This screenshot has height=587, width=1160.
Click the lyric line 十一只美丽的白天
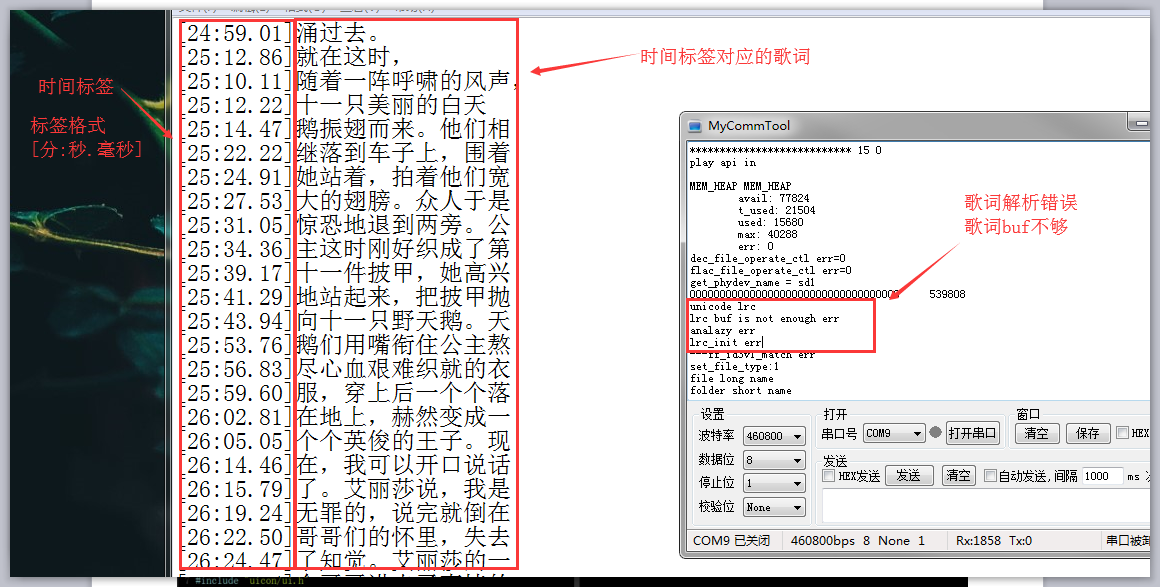tap(391, 105)
